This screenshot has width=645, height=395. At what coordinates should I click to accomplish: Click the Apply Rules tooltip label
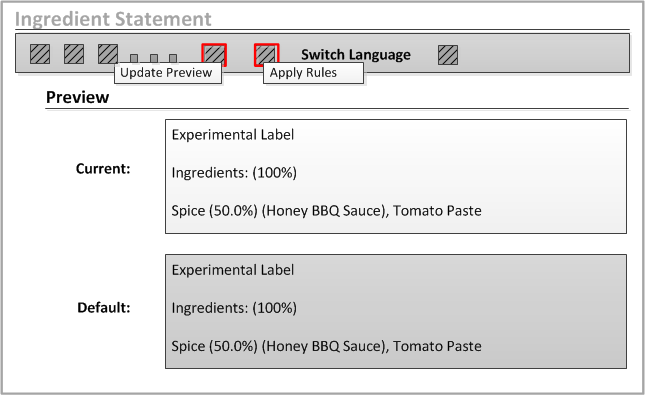click(313, 73)
